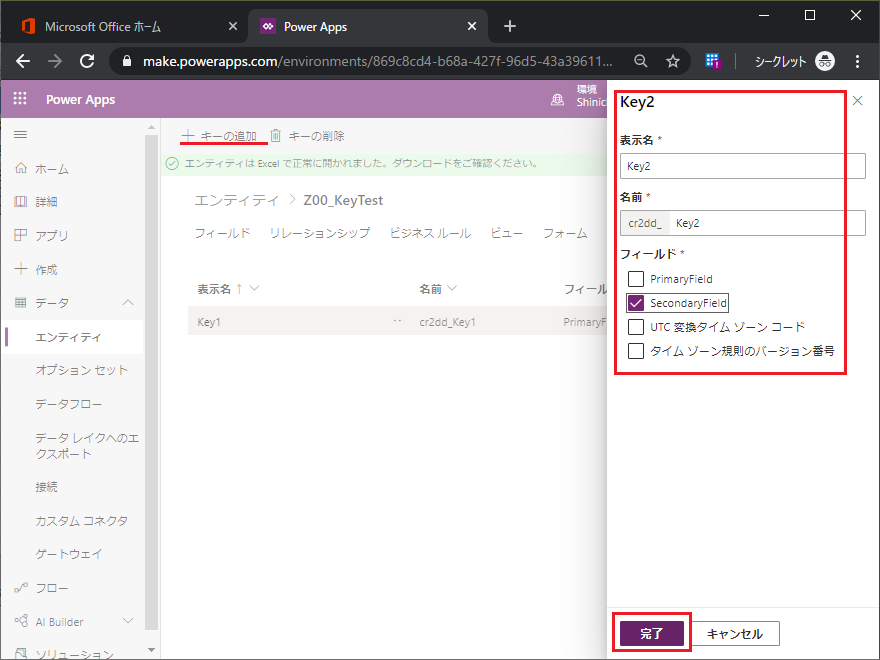This screenshot has height=660, width=880.
Task: Select the Key1 row in the table
Action: pyautogui.click(x=397, y=321)
